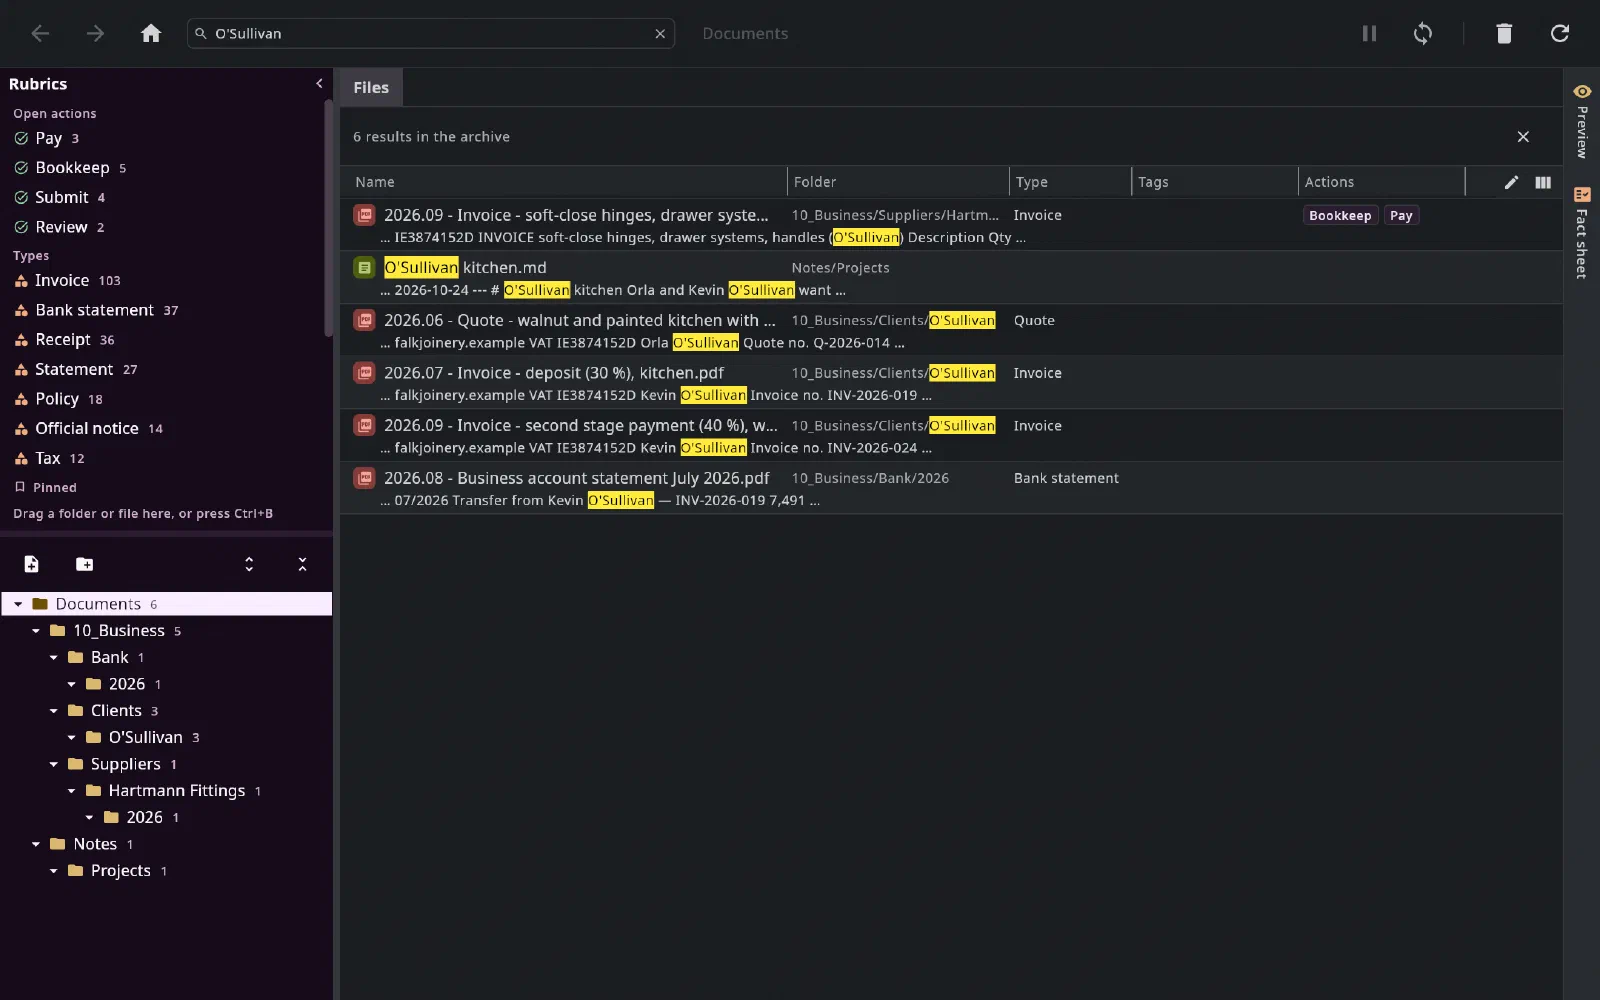Open the Preview side panel
The height and width of the screenshot is (1000, 1600).
(1582, 121)
